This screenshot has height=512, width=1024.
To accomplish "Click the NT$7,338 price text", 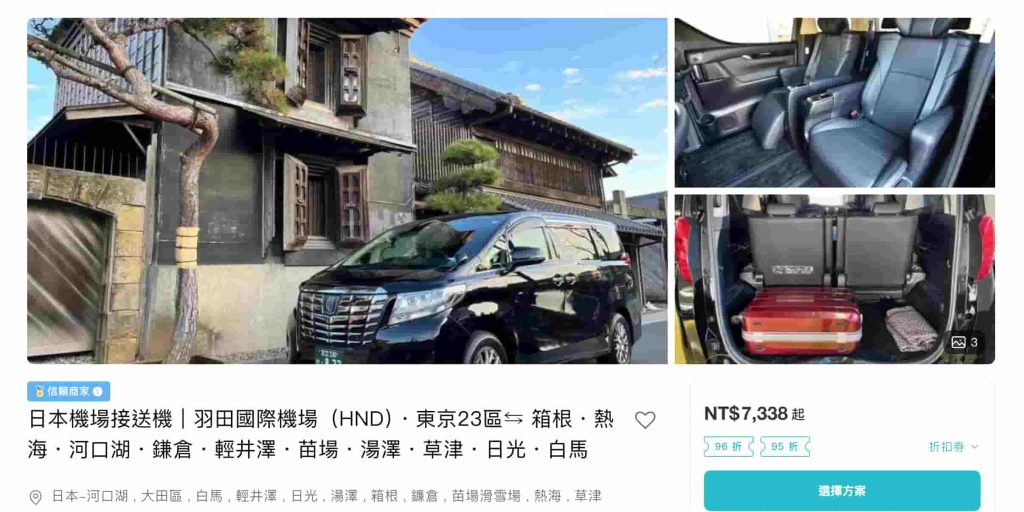I will [x=746, y=413].
